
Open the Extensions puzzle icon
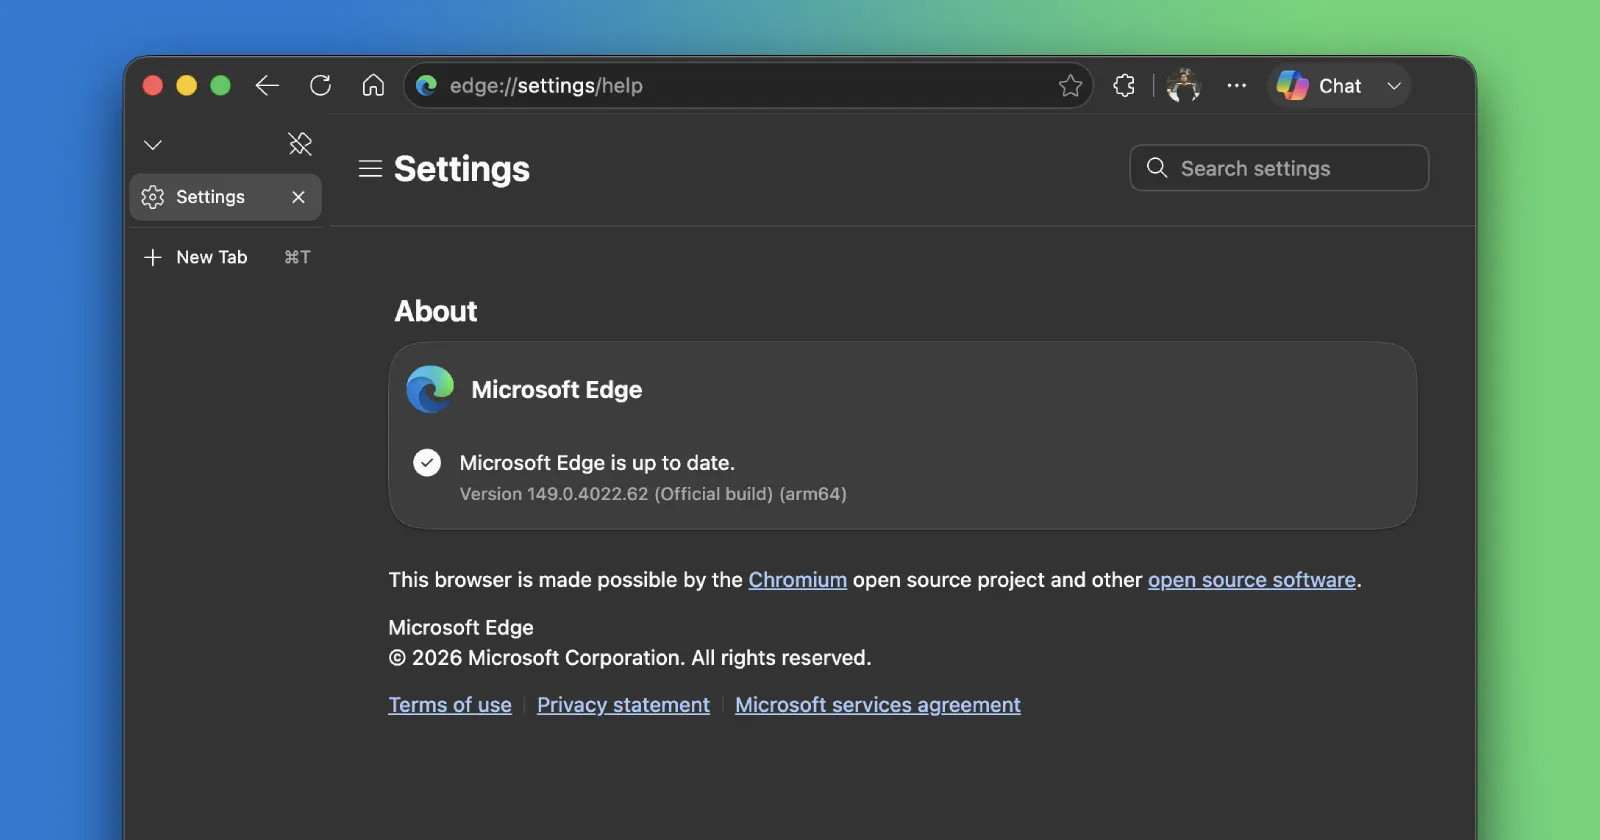point(1124,86)
